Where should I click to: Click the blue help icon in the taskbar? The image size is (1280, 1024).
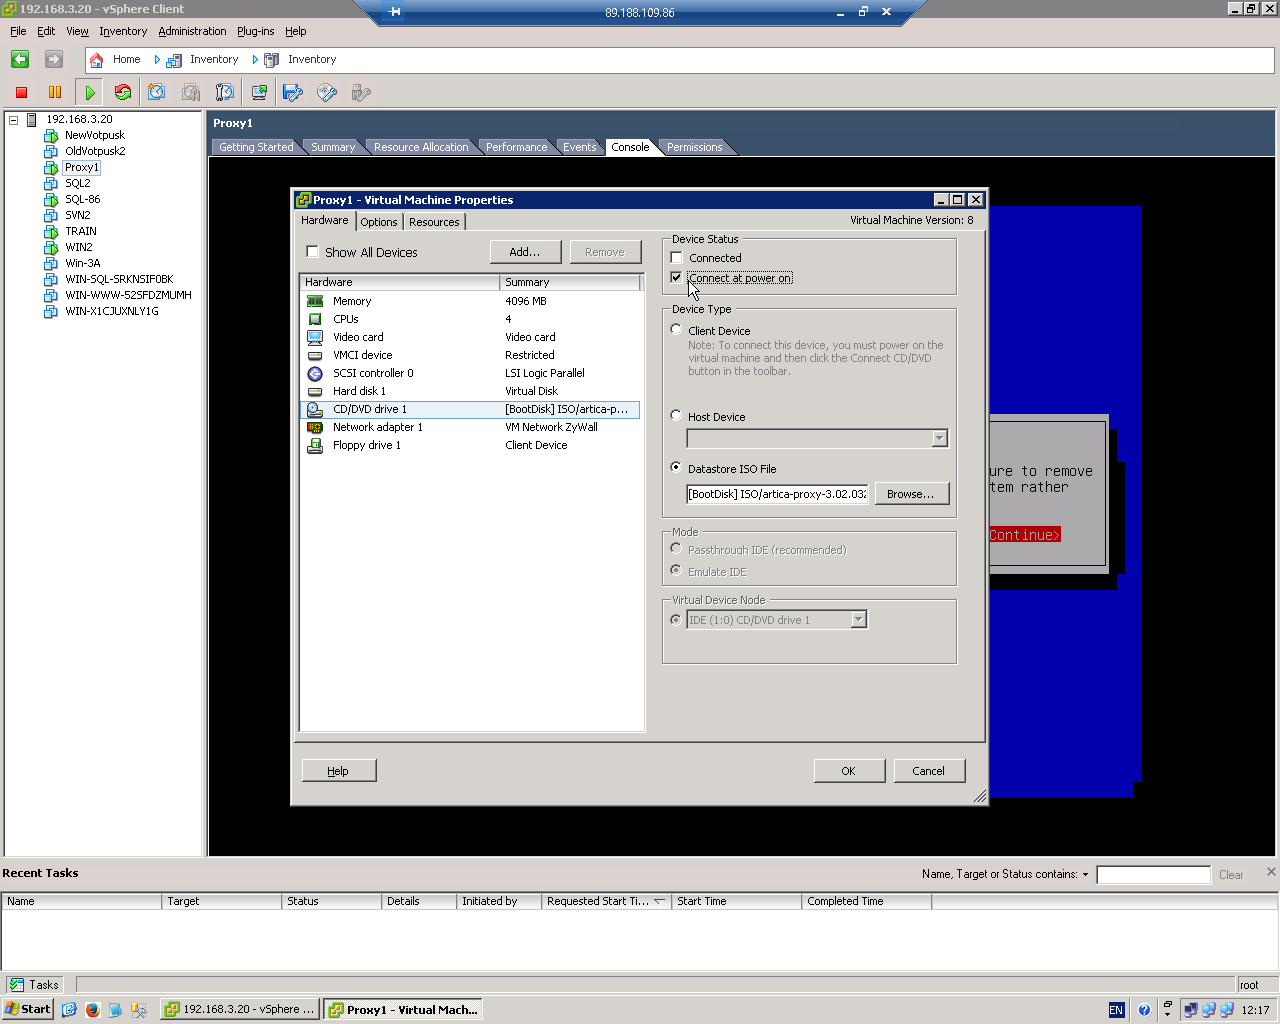coord(1144,1010)
